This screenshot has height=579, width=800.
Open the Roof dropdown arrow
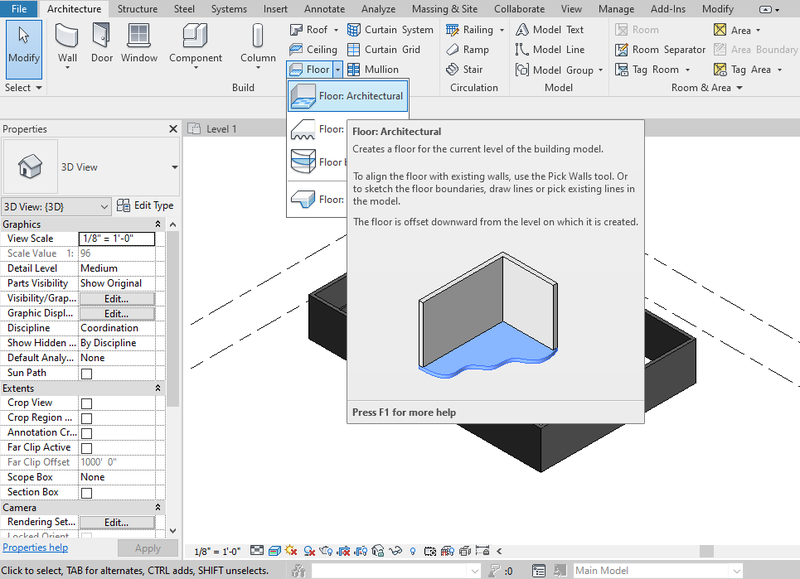336,30
